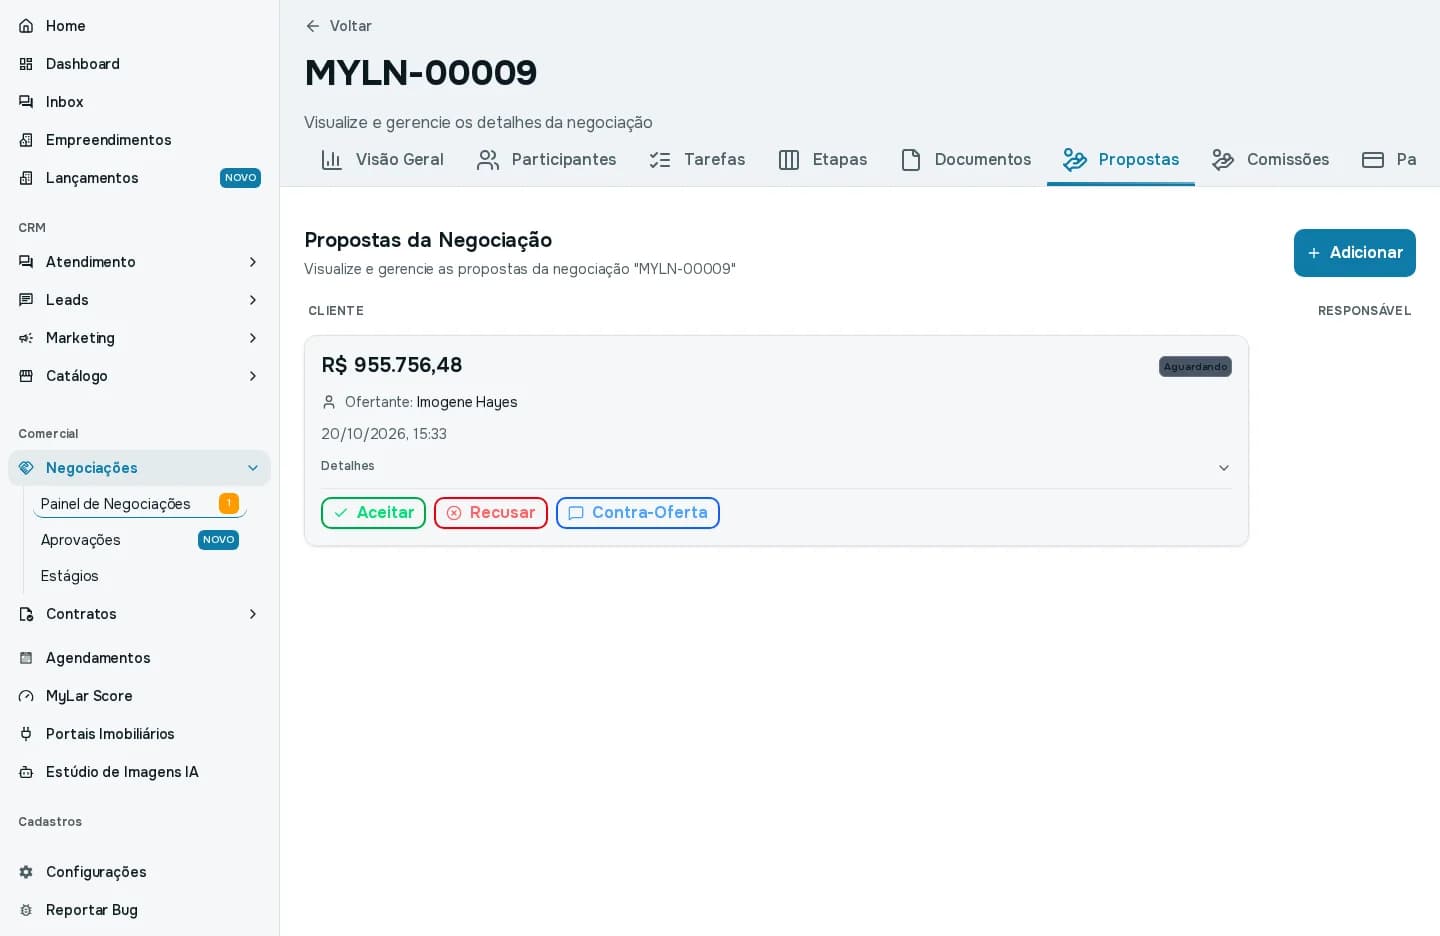
Task: Open Painel de Negociações
Action: (140, 504)
